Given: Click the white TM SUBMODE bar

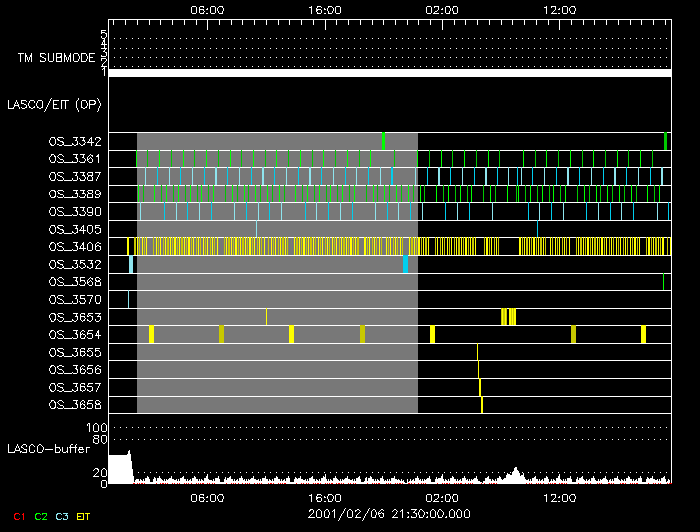Looking at the screenshot, I should click(x=389, y=73).
